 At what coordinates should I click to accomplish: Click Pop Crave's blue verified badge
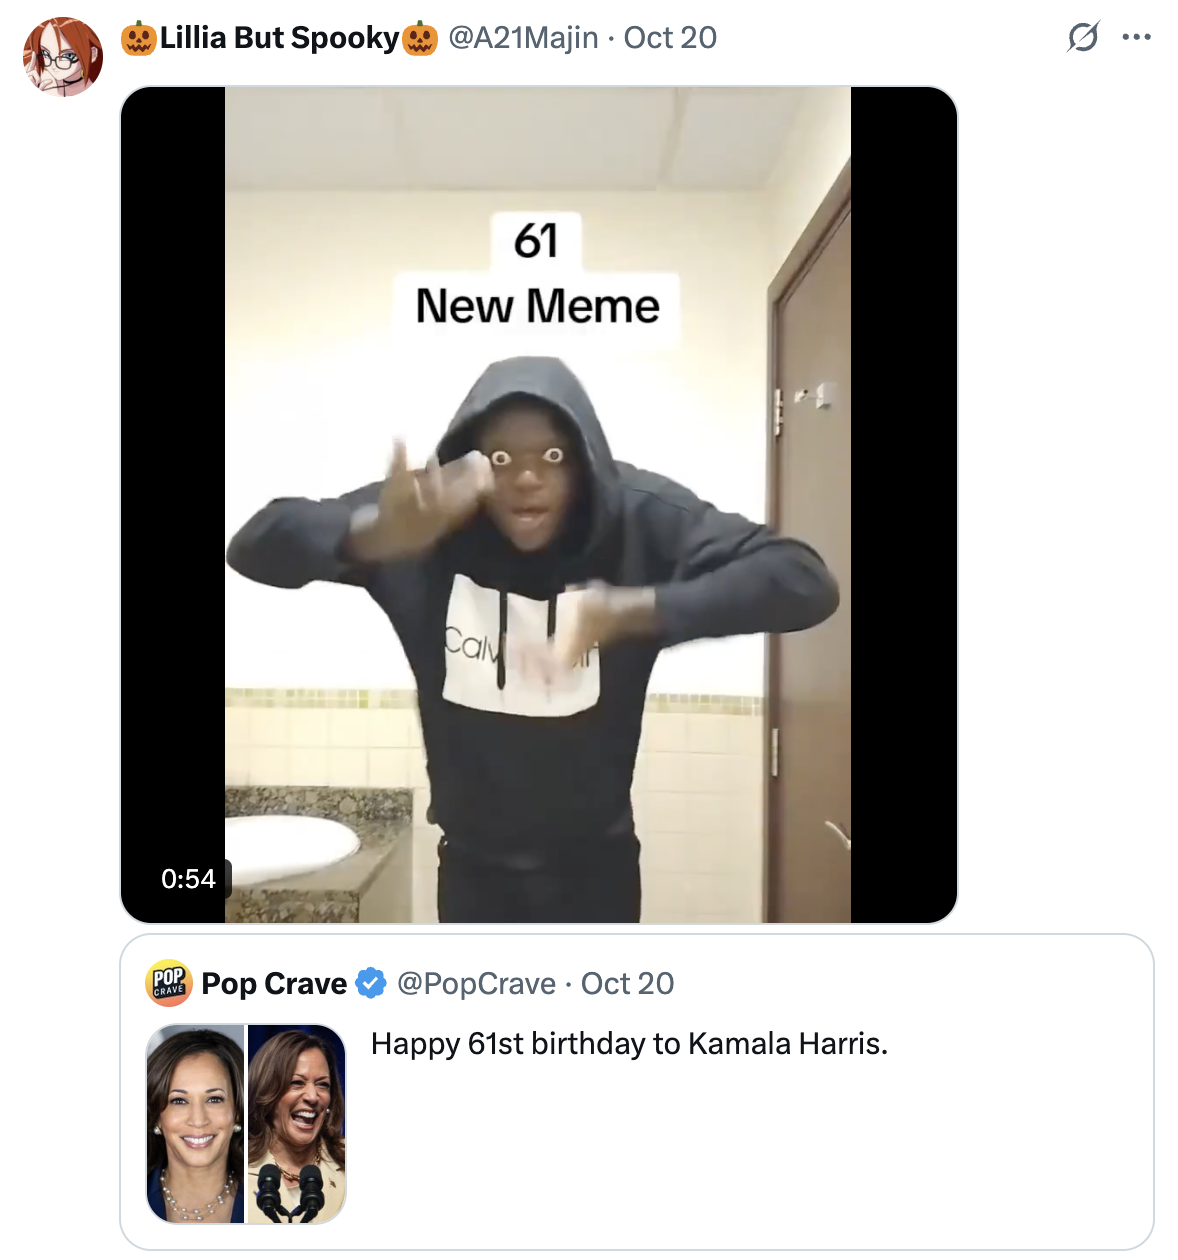click(x=371, y=984)
